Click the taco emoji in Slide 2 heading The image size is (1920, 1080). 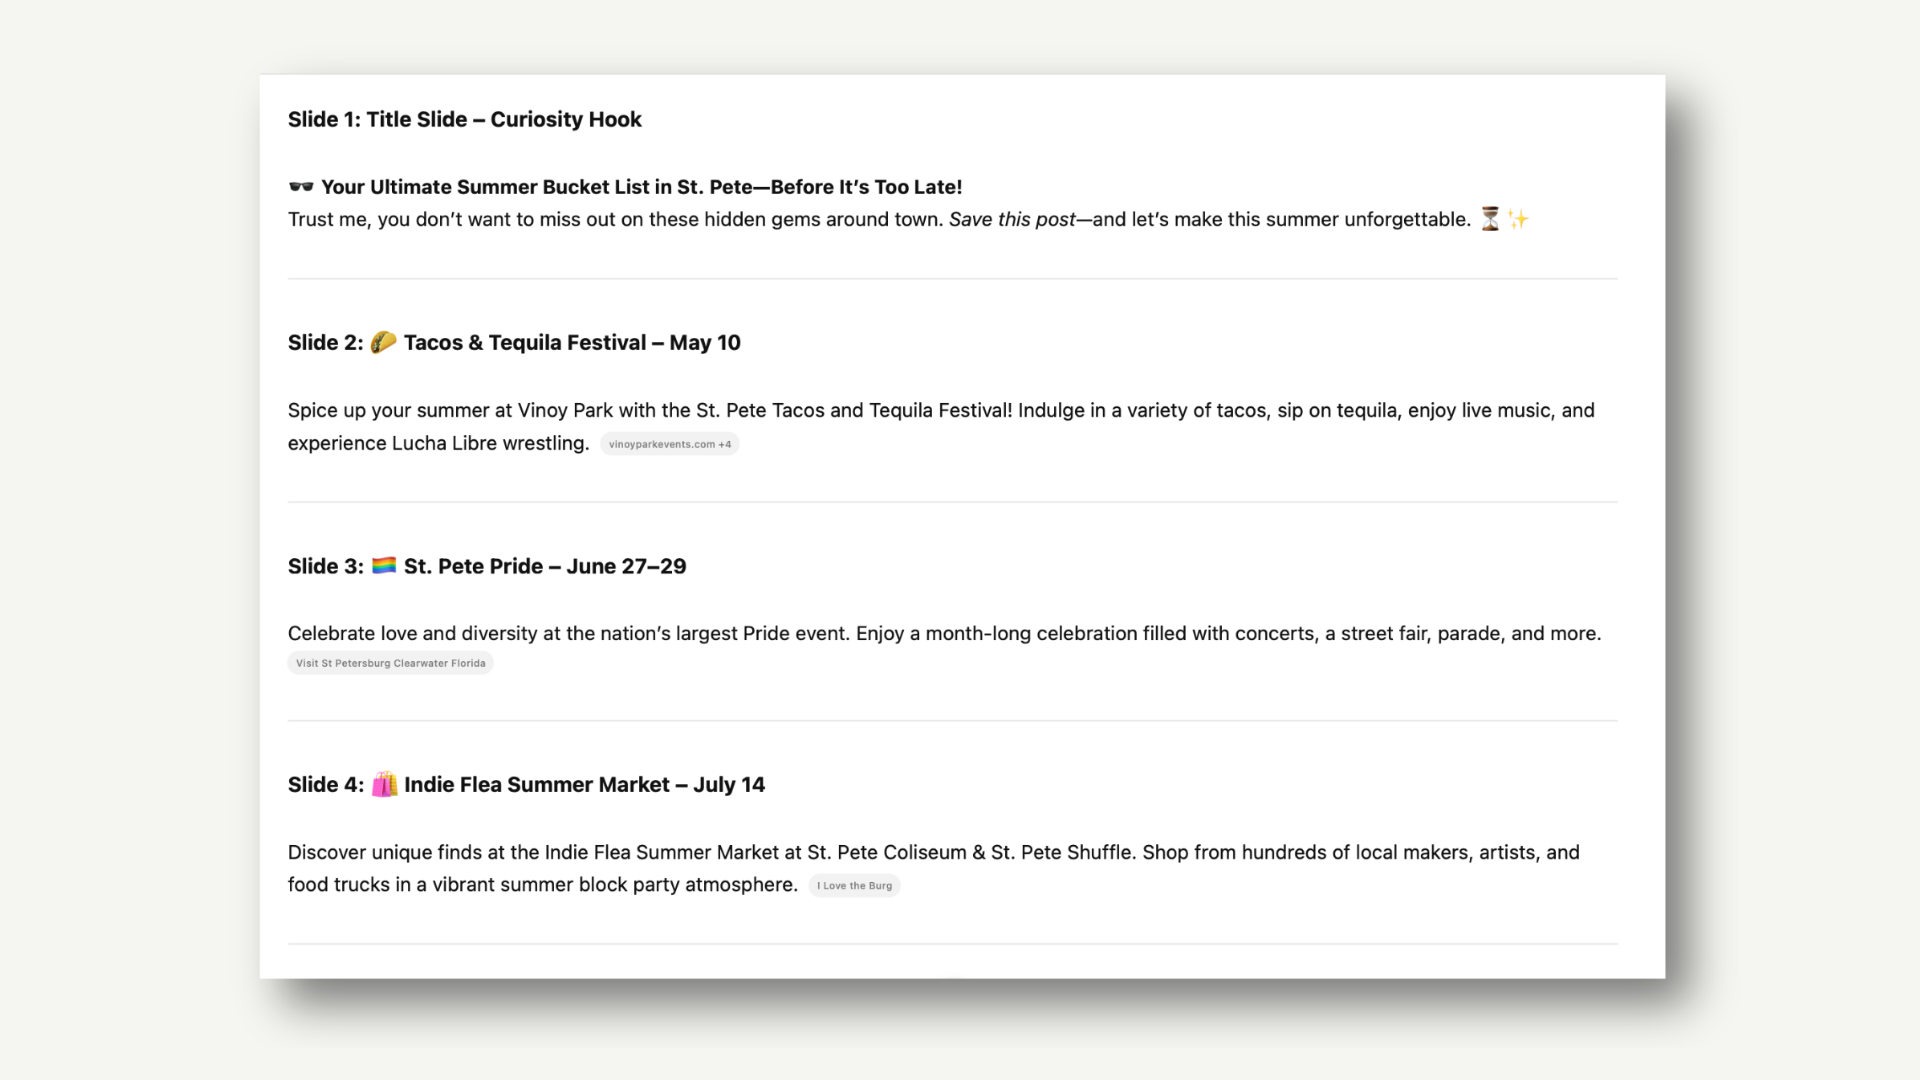[x=383, y=342]
